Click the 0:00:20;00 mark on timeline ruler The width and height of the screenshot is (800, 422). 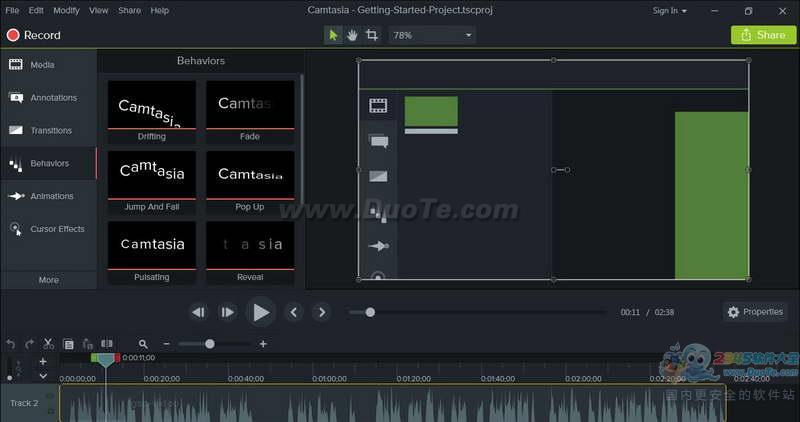tap(162, 379)
